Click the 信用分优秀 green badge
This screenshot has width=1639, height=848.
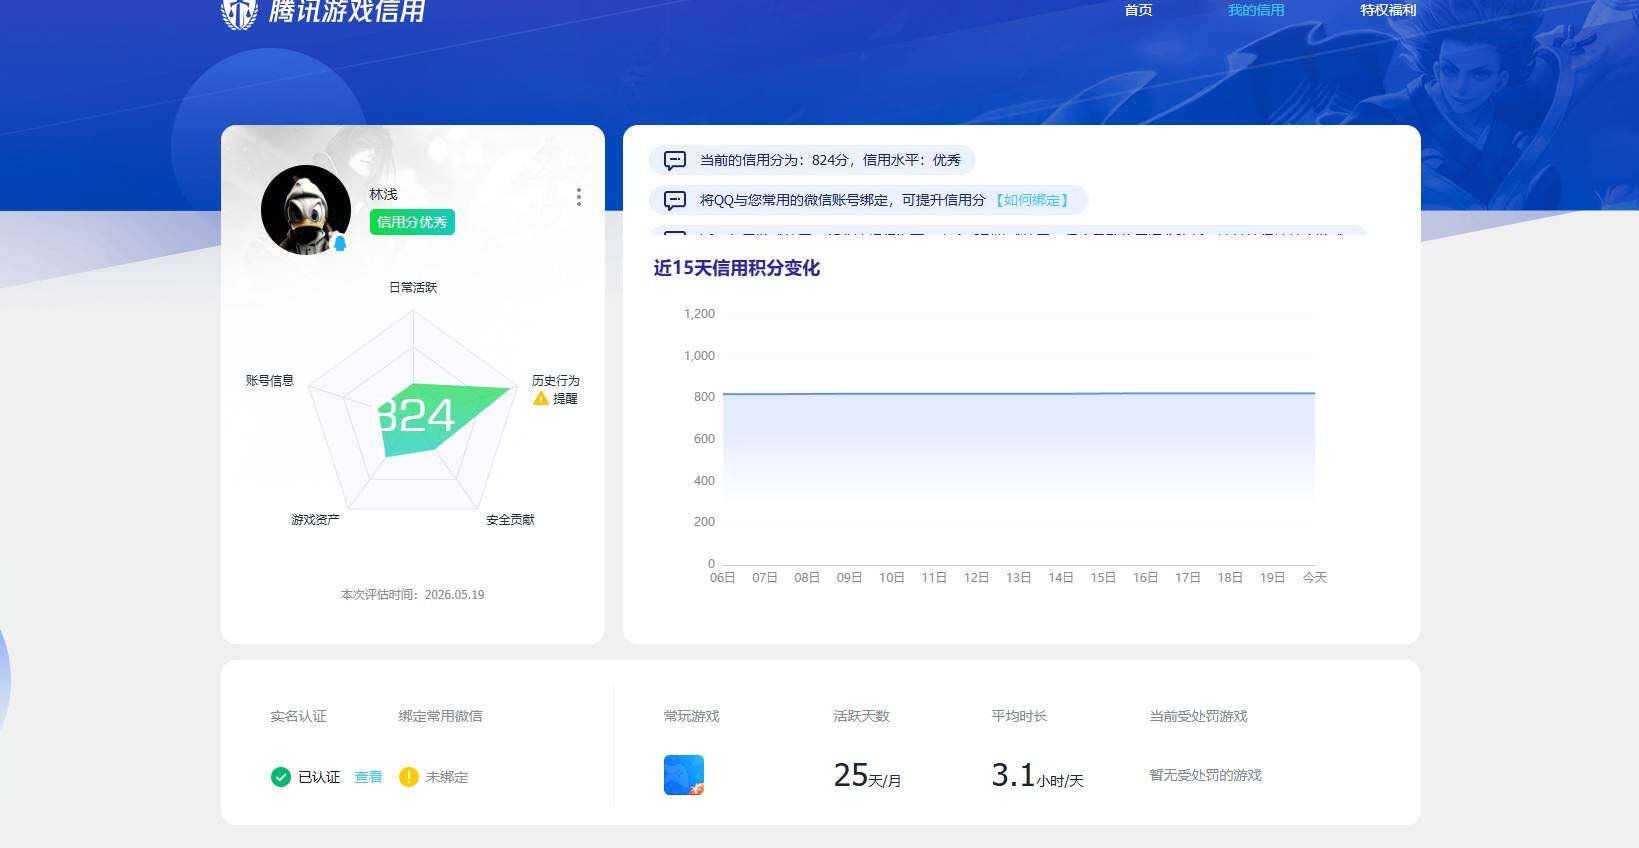point(412,222)
